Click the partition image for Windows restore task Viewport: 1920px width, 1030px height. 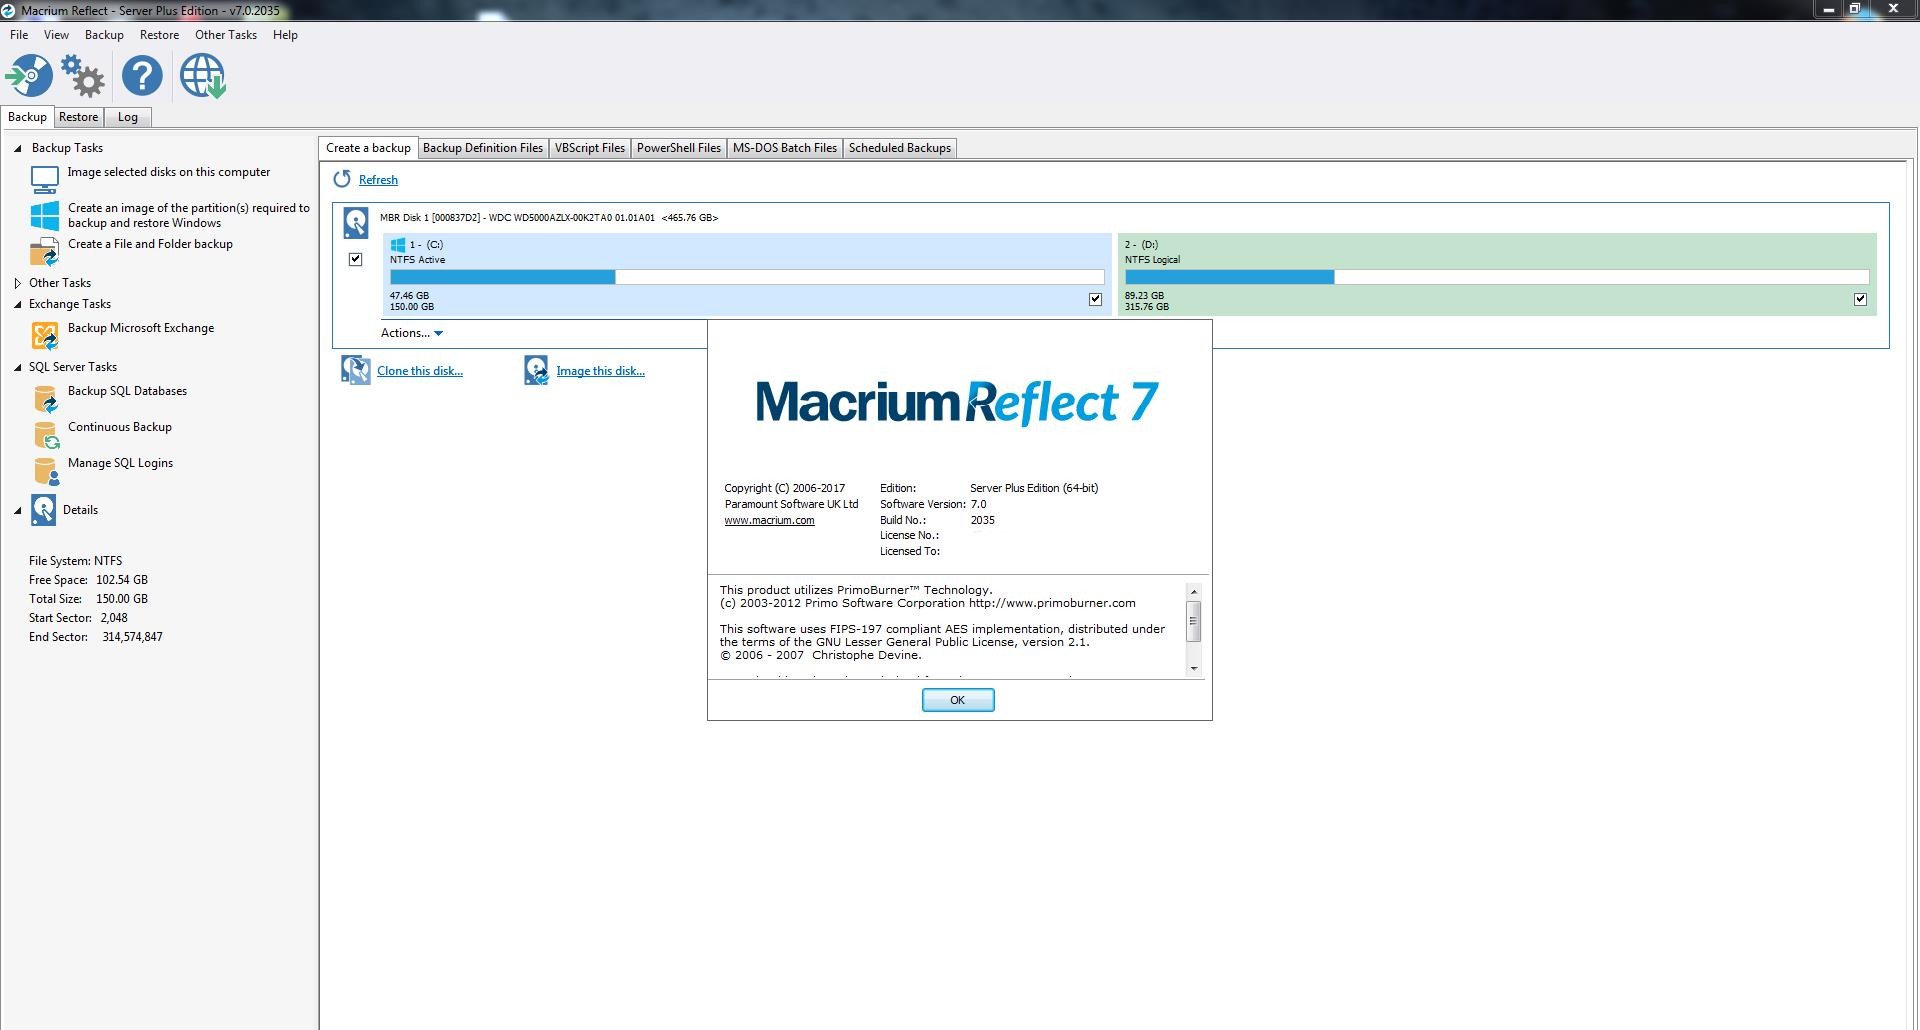coord(189,215)
